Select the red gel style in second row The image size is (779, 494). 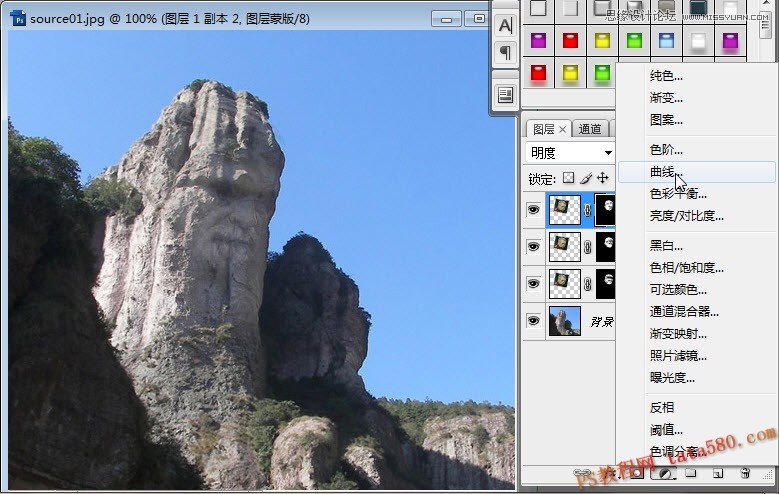[570, 40]
